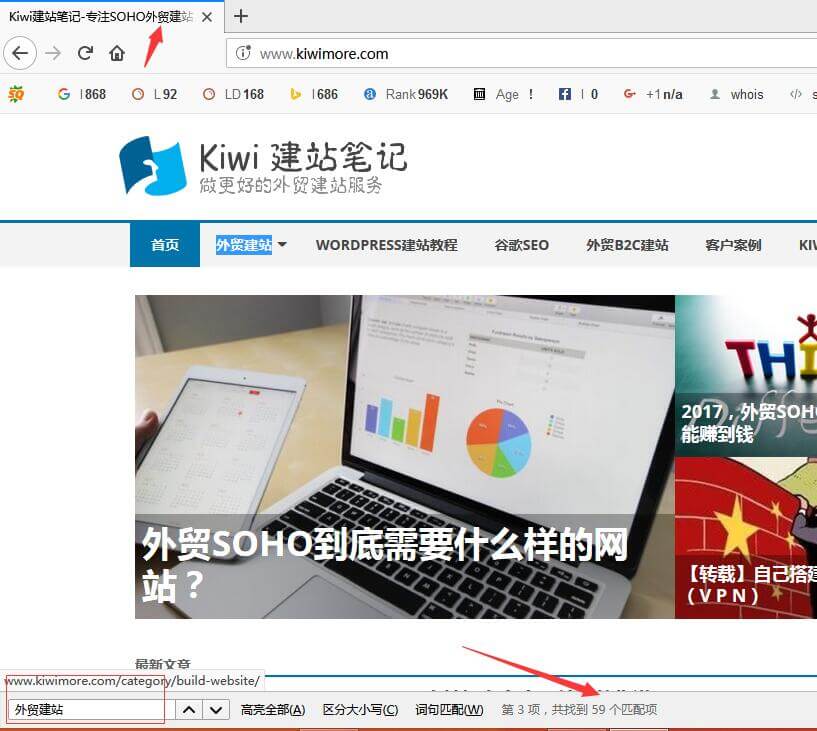This screenshot has height=731, width=817.
Task: Jump to next match with down arrow
Action: (216, 709)
